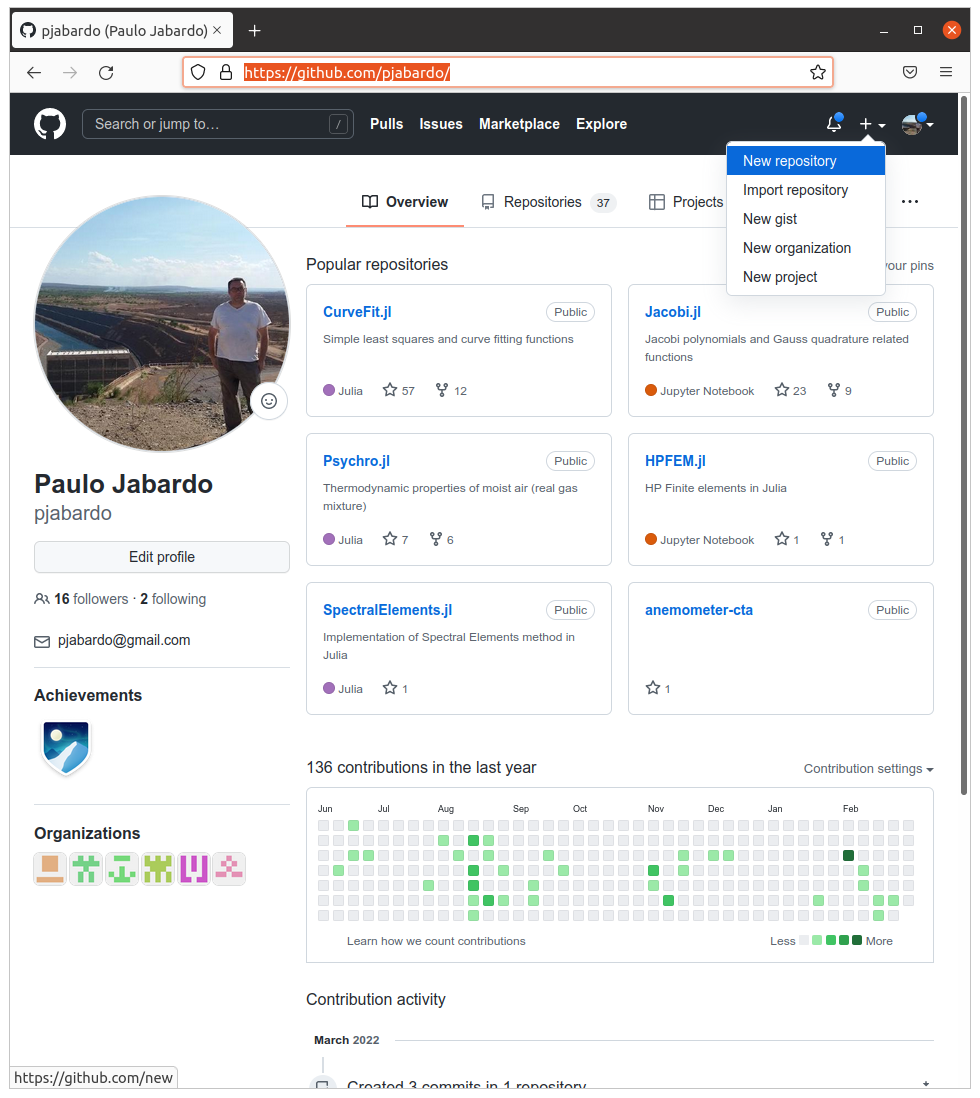Click the profile photo
Screen dimensions: 980x1098
pos(162,324)
